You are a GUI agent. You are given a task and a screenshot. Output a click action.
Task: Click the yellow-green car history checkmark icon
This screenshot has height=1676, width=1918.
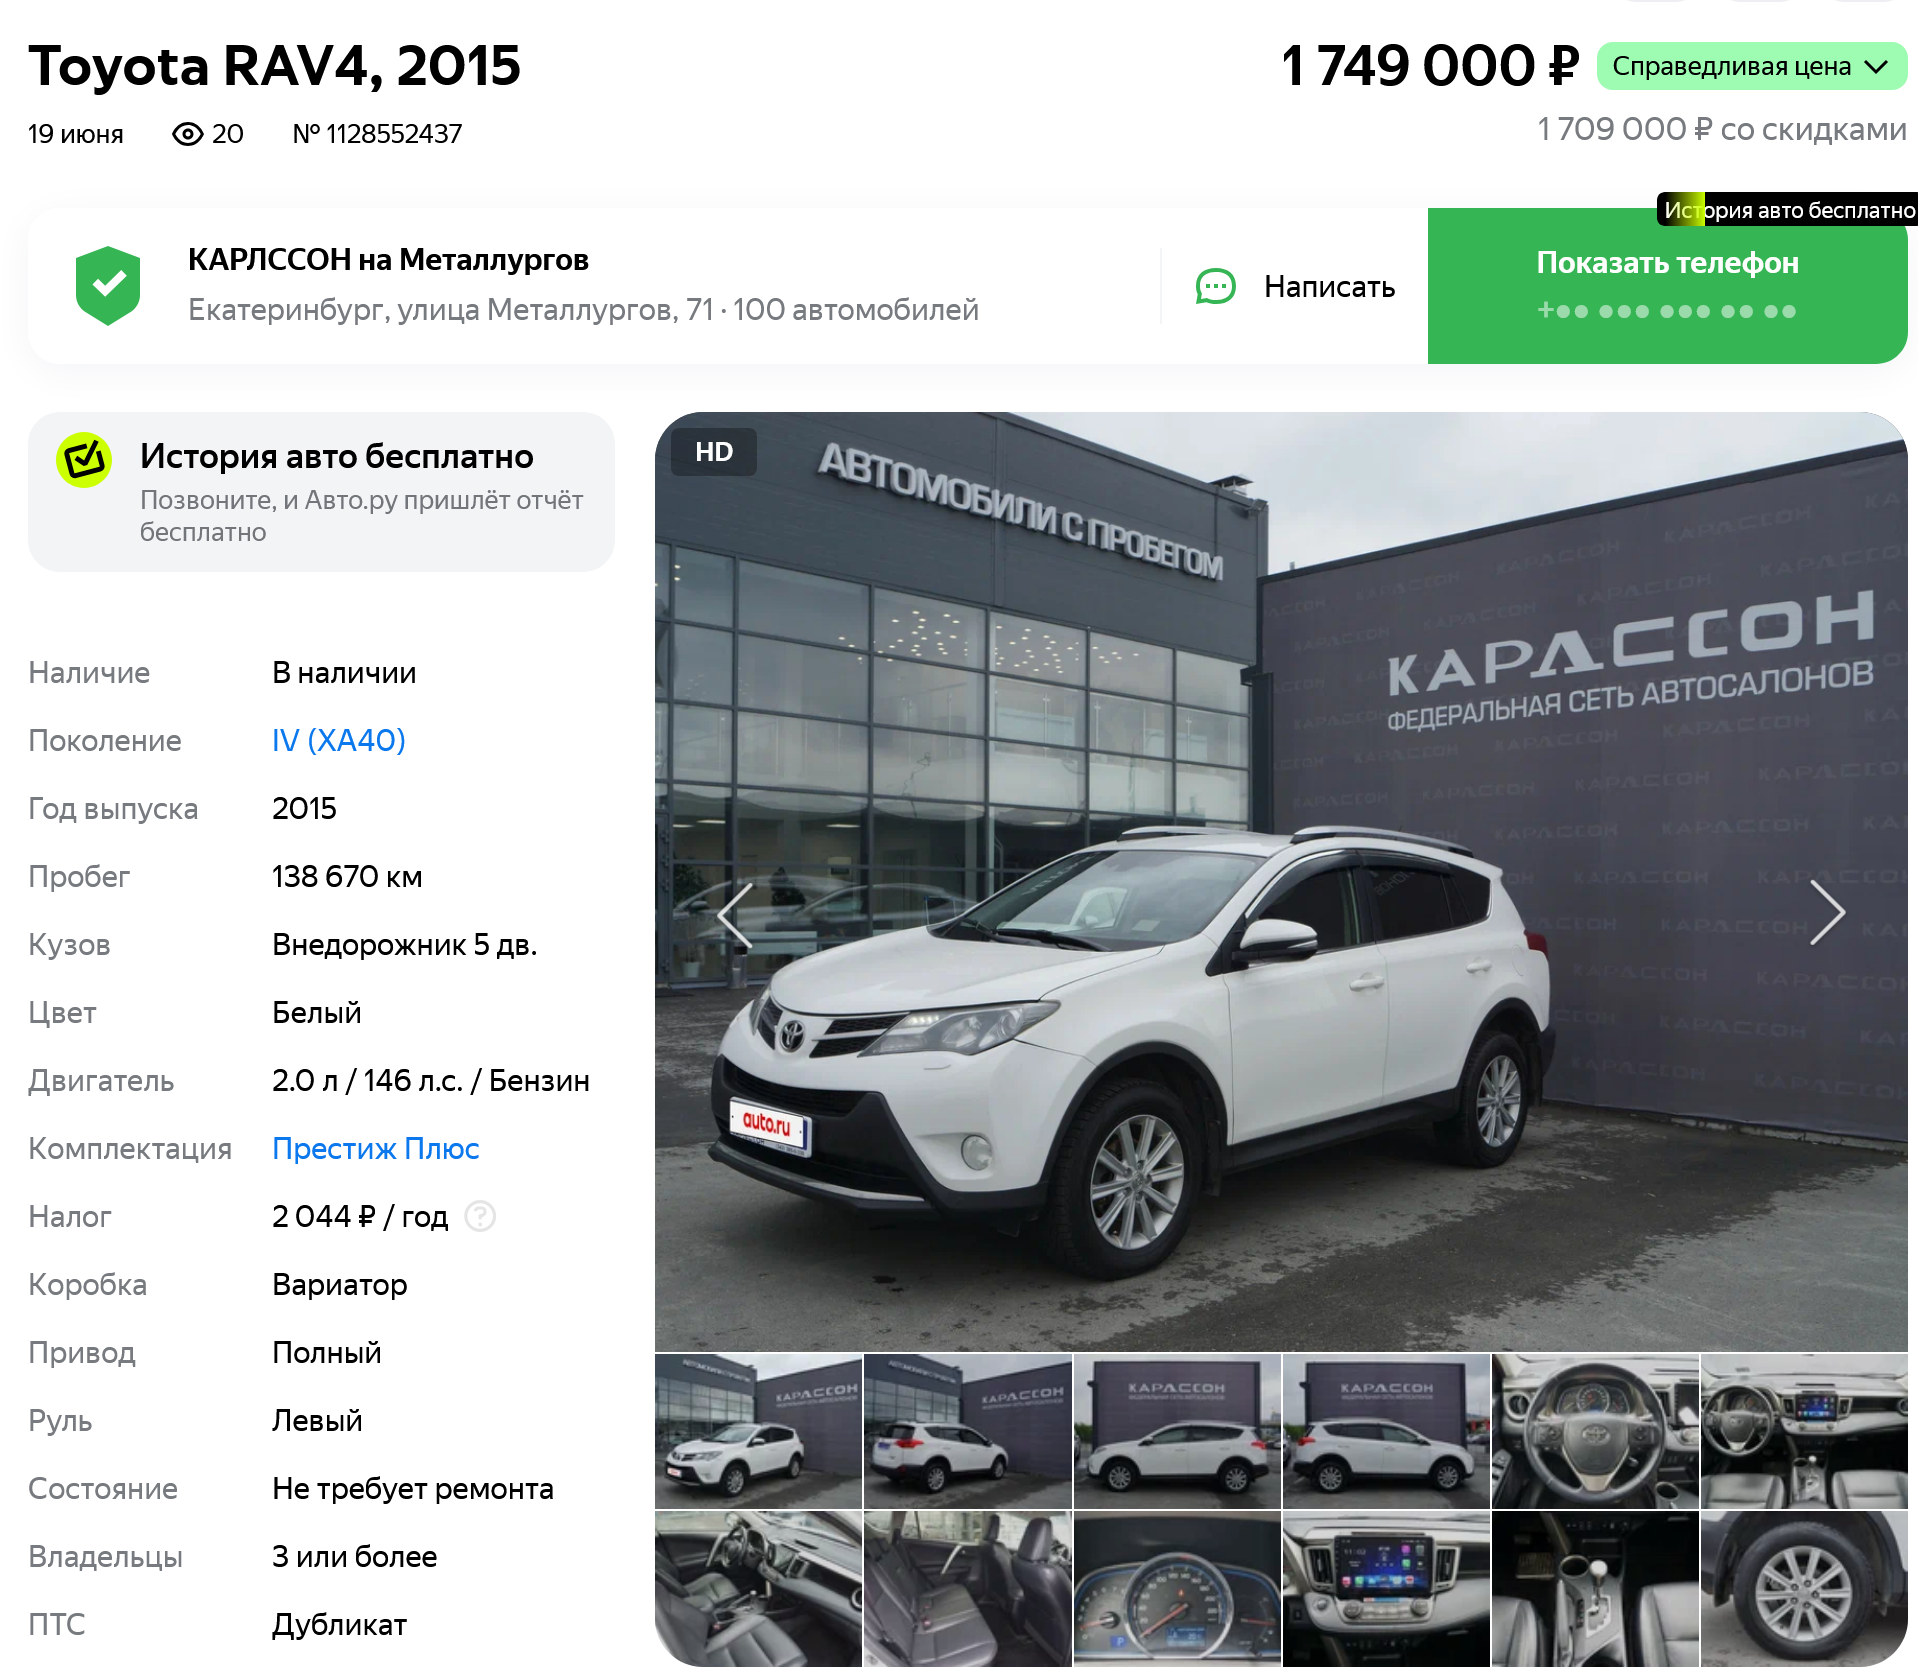coord(84,460)
